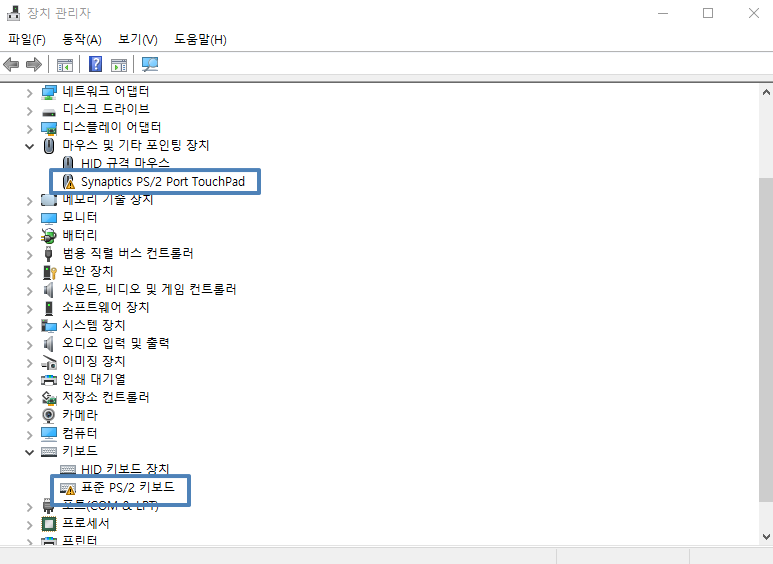Viewport: 773px width, 564px height.
Task: Maximize the 장치 관리자 window
Action: [708, 13]
